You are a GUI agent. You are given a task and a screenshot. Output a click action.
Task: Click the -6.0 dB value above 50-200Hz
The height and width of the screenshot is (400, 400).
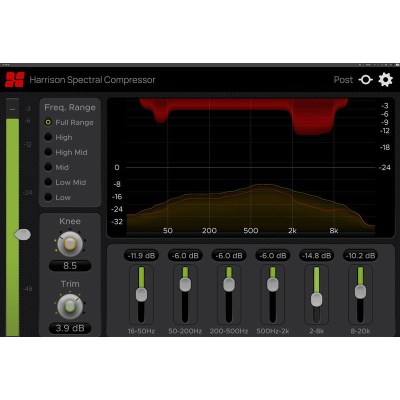(x=185, y=256)
